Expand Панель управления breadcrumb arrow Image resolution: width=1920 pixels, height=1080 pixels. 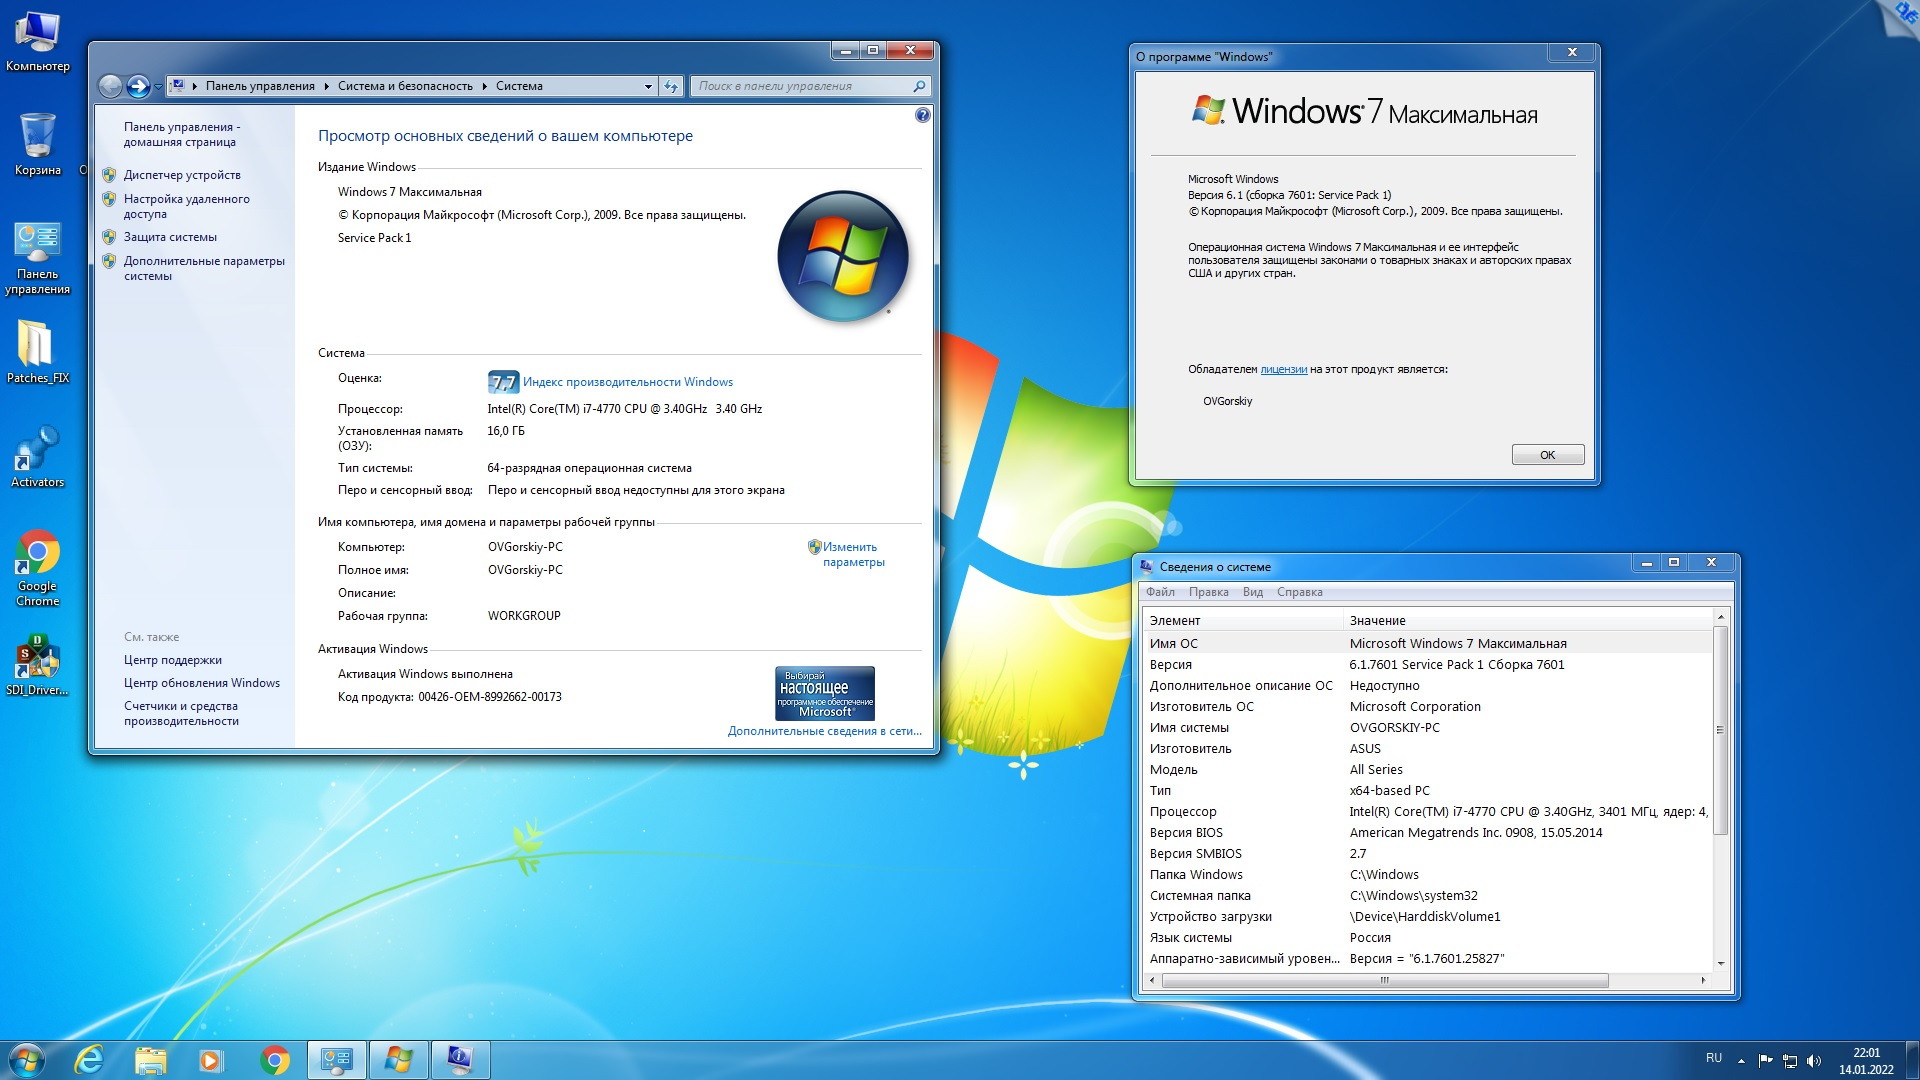coord(326,86)
